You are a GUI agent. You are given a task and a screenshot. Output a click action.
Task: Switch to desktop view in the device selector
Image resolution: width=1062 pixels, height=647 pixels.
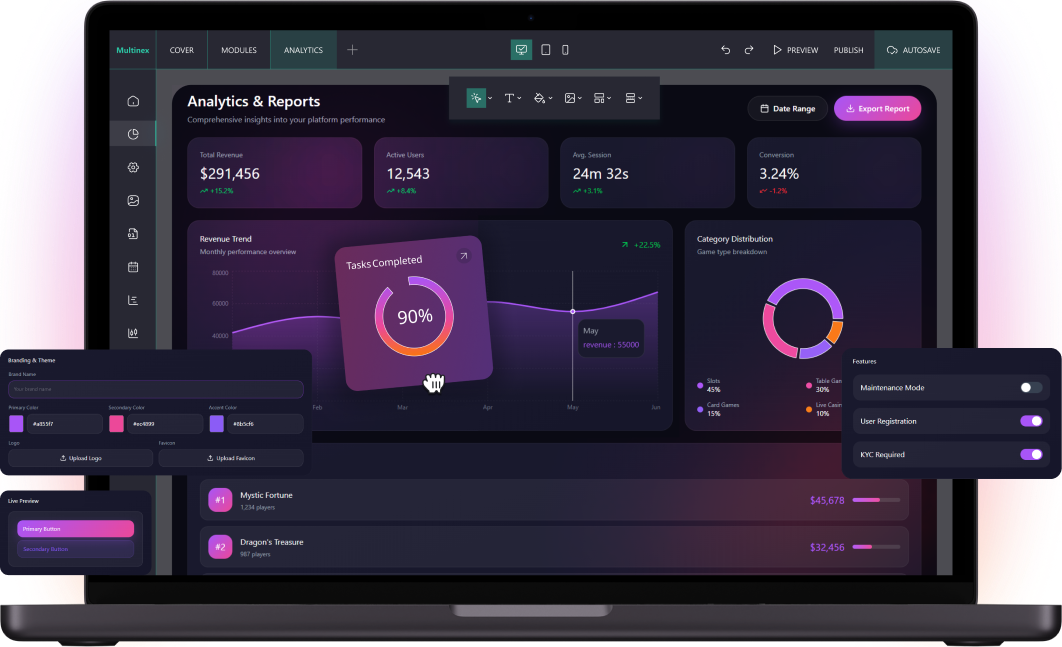click(x=521, y=50)
